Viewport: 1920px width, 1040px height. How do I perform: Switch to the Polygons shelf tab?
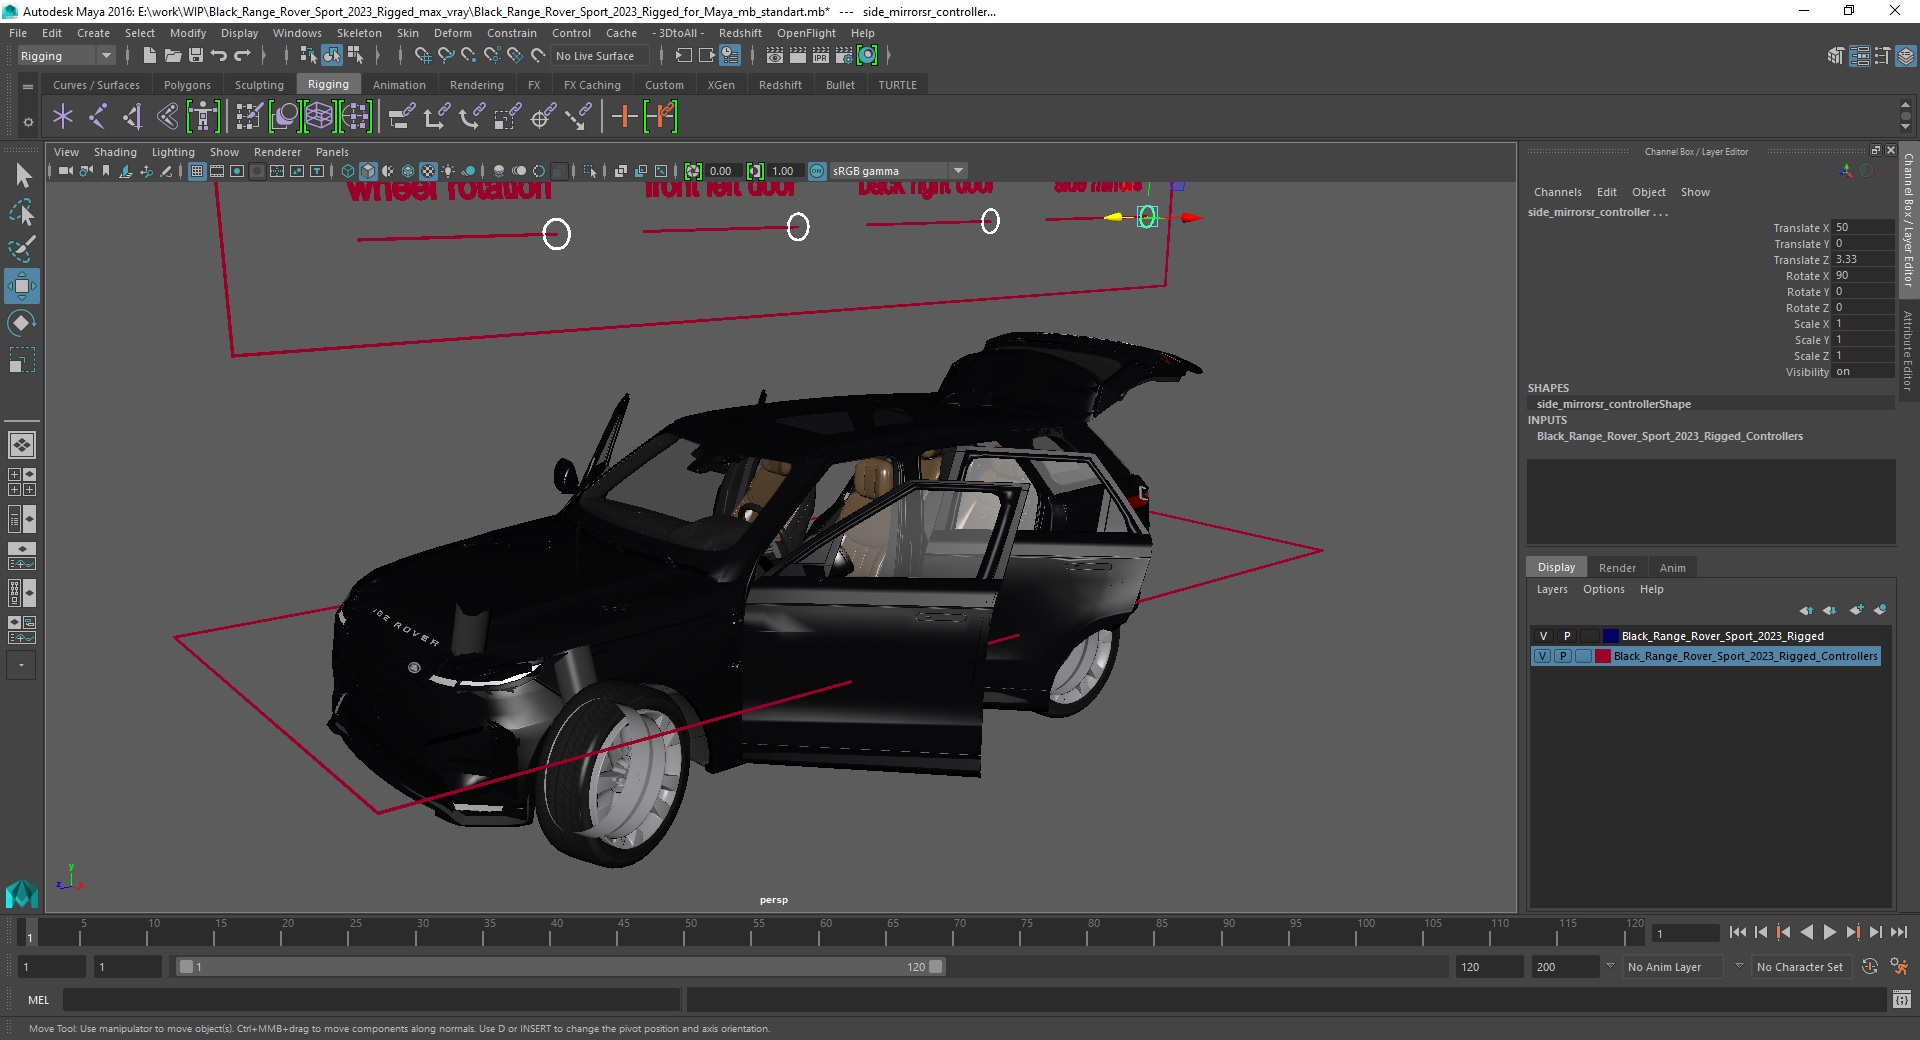point(187,85)
